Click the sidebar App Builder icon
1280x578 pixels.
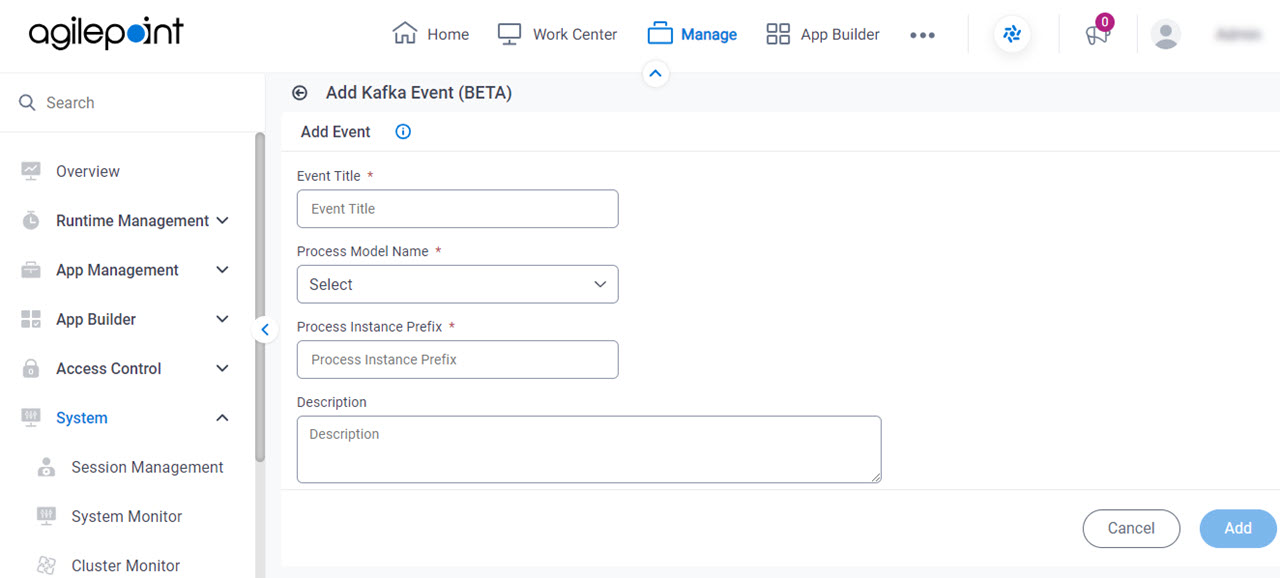[31, 319]
